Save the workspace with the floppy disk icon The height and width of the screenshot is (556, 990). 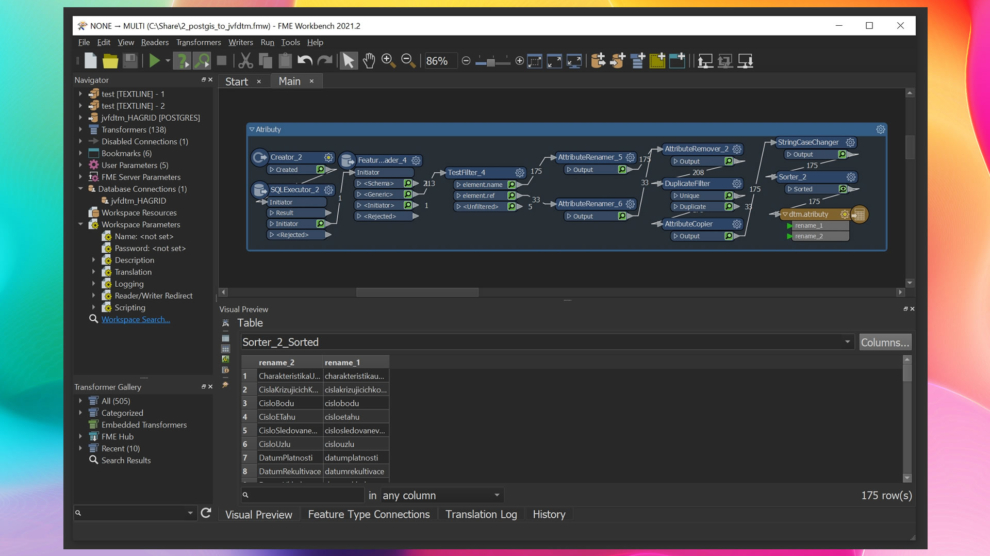130,61
